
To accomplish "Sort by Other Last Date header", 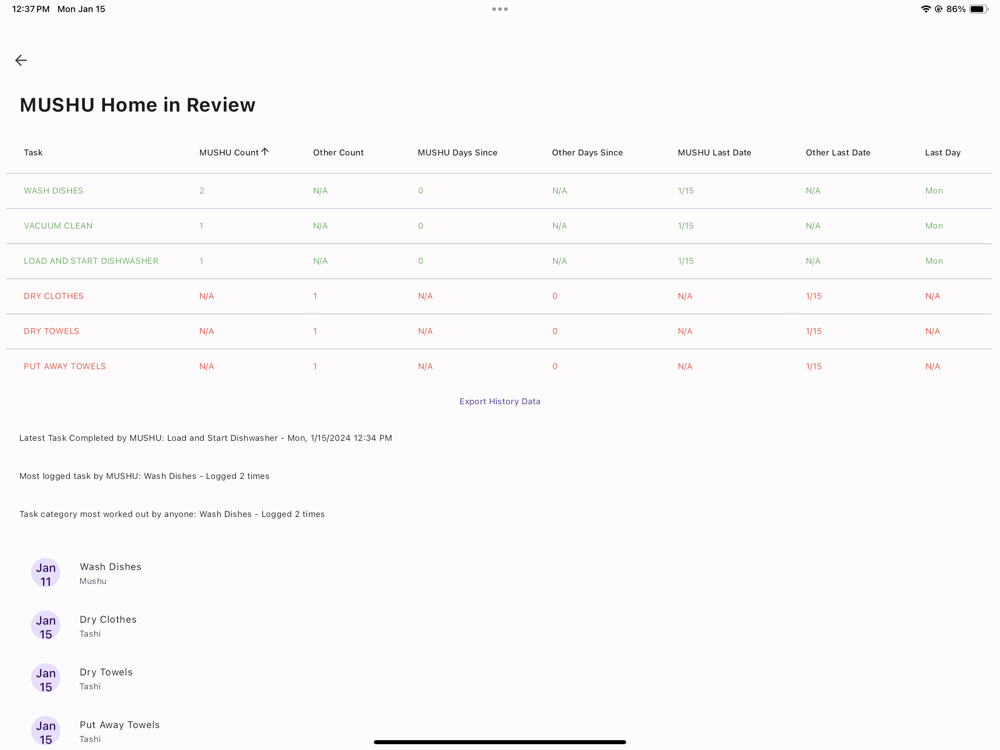I will point(838,152).
